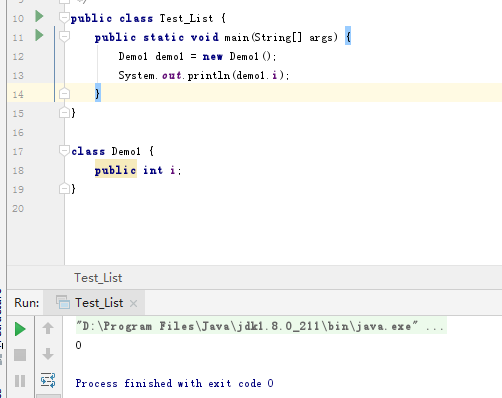The image size is (502, 398).
Task: Collapse the Test_List class fold marker
Action: tap(64, 17)
